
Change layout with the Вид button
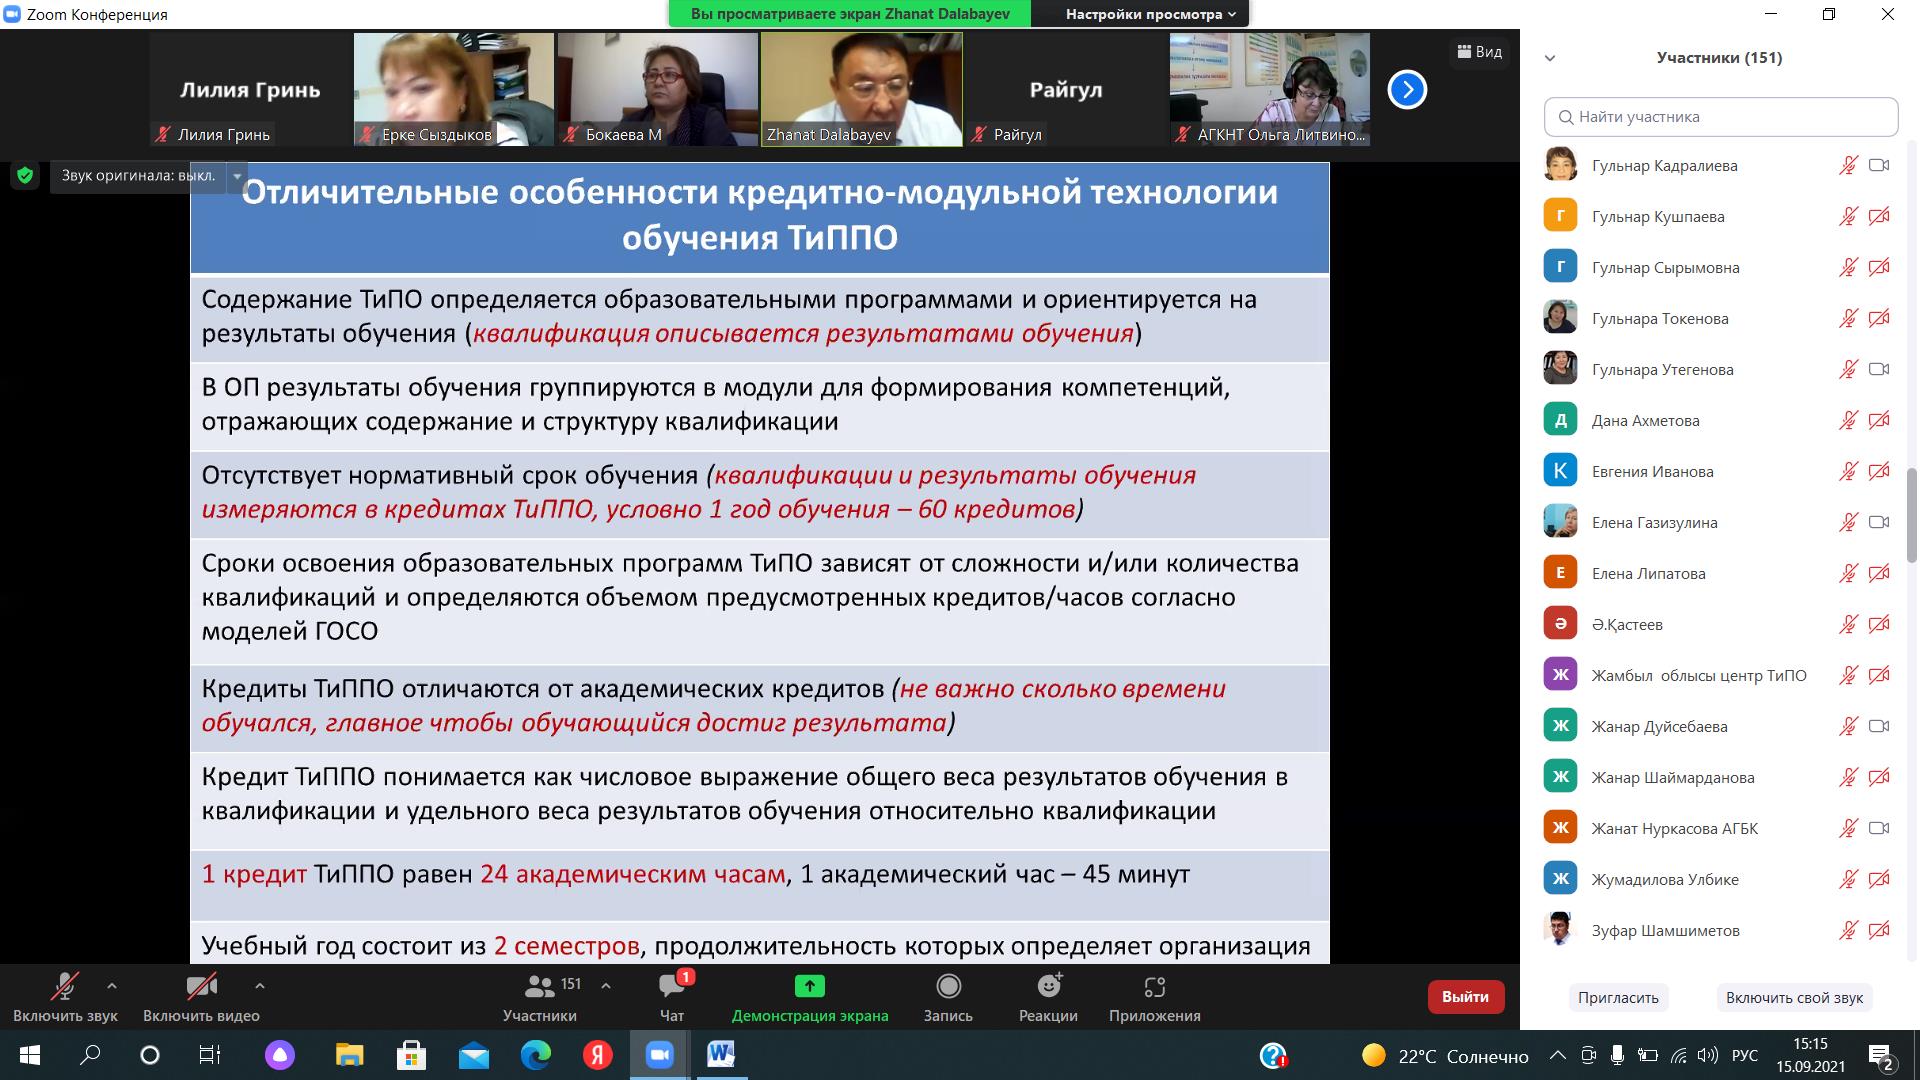point(1480,52)
